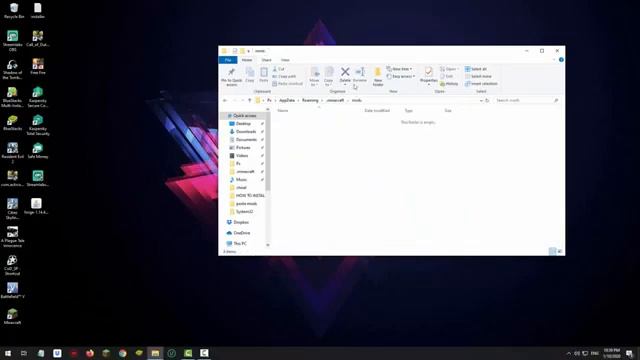Open OneDrive in the navigation pane
This screenshot has height=360, width=640.
click(242, 233)
